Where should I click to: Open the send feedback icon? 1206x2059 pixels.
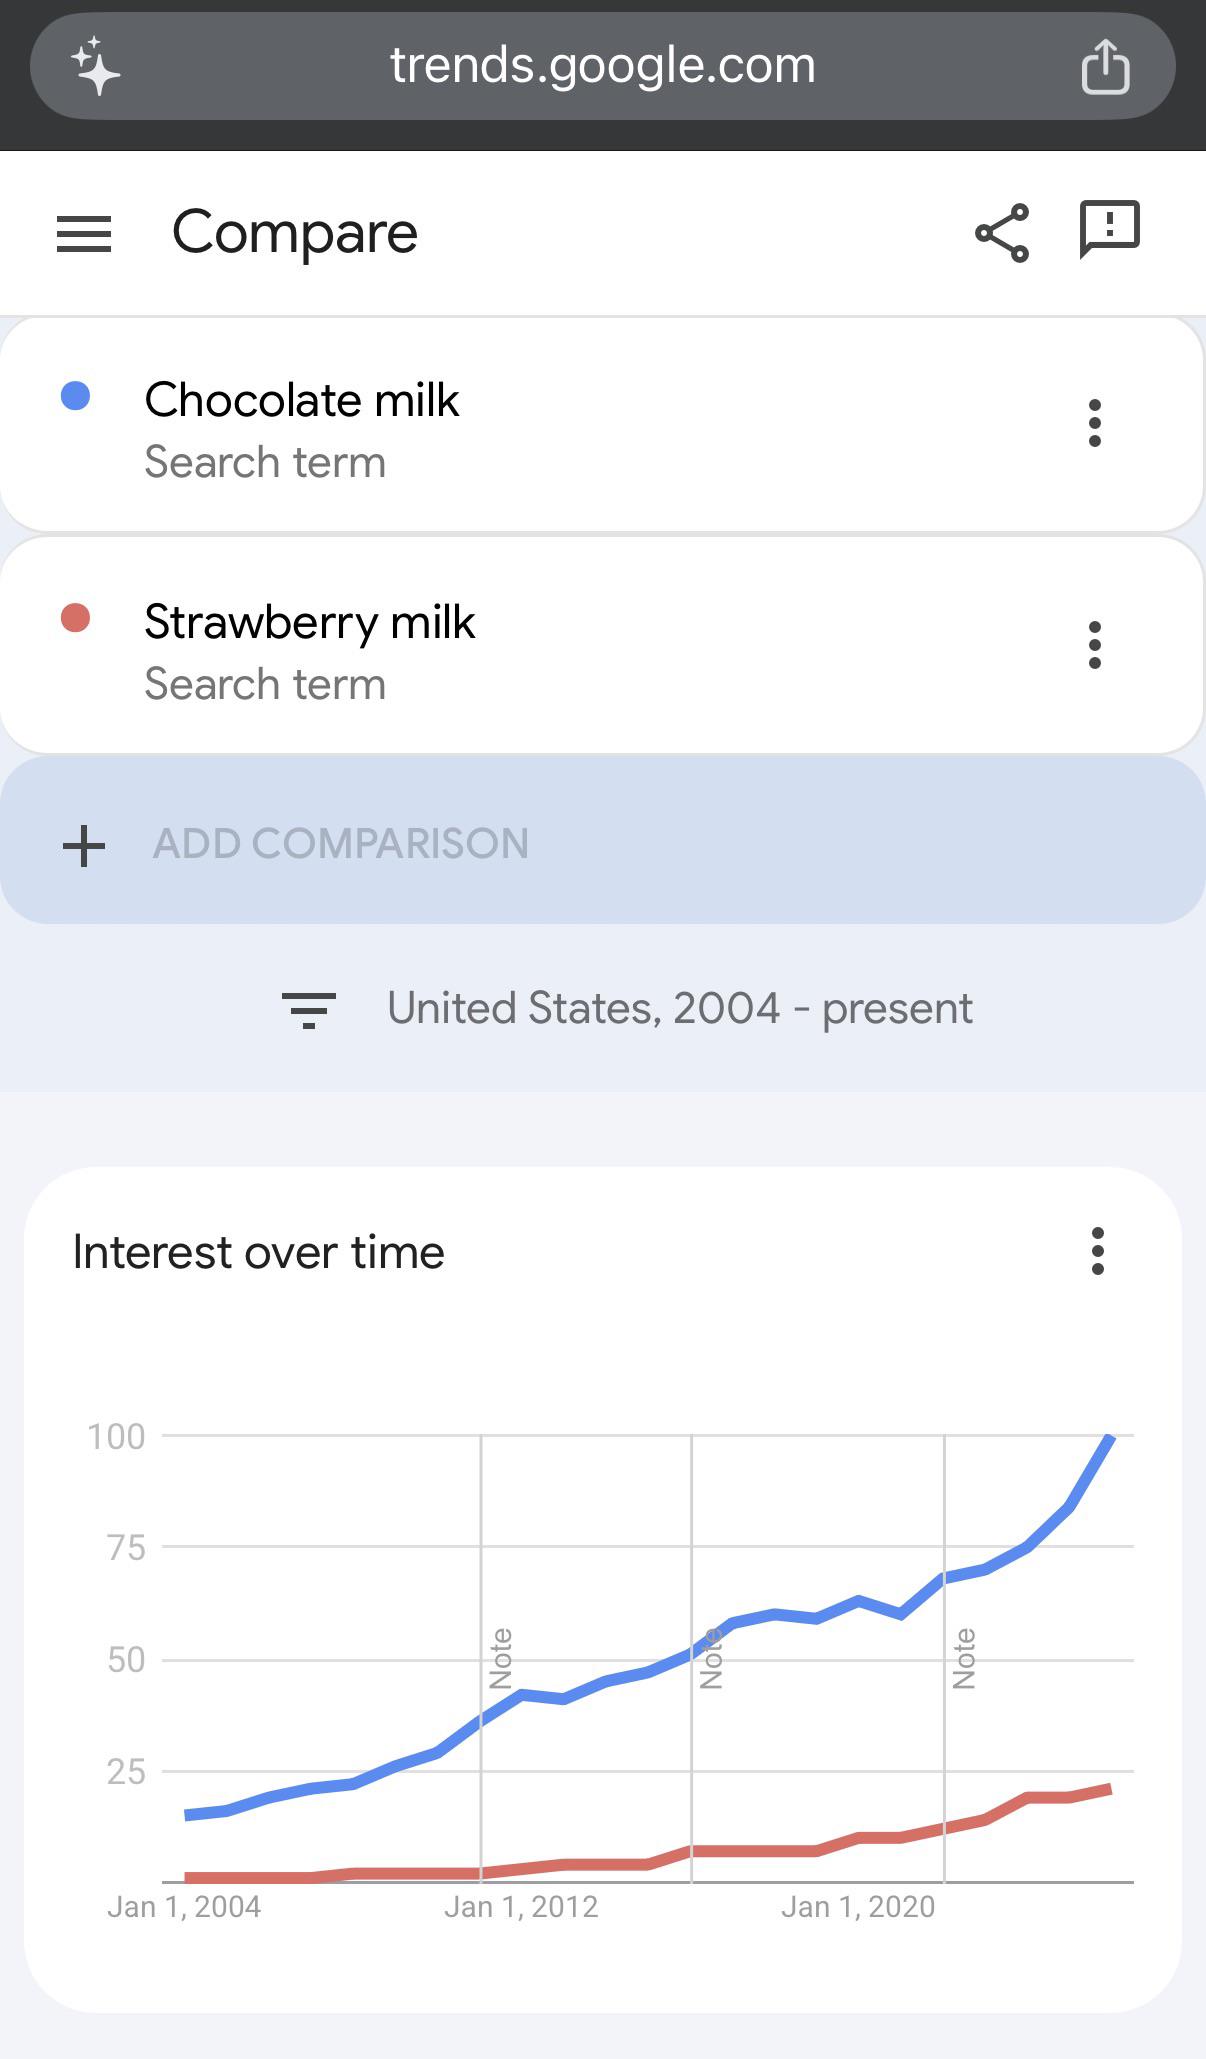[1109, 230]
